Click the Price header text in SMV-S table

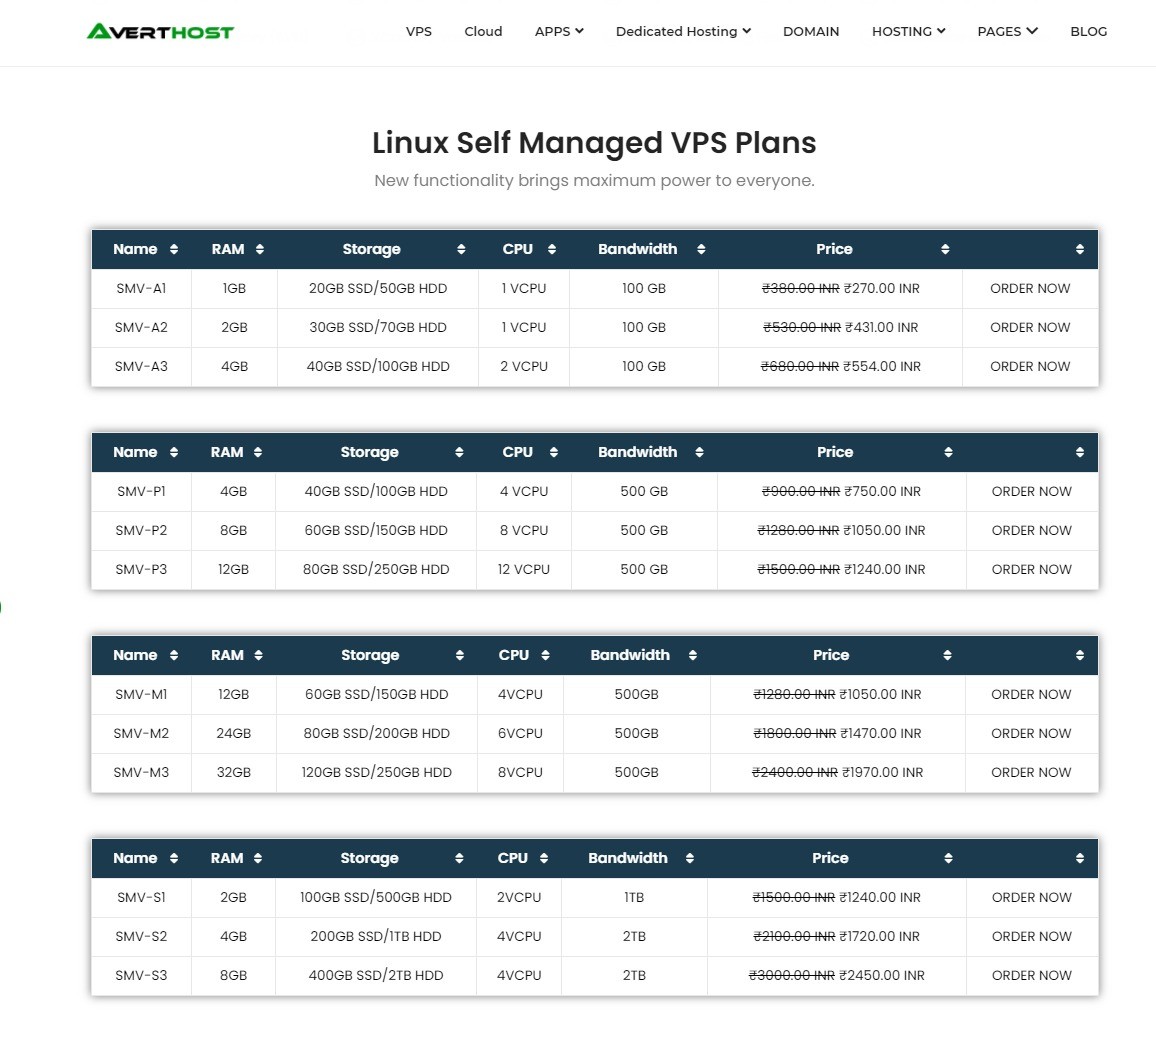[x=830, y=858]
